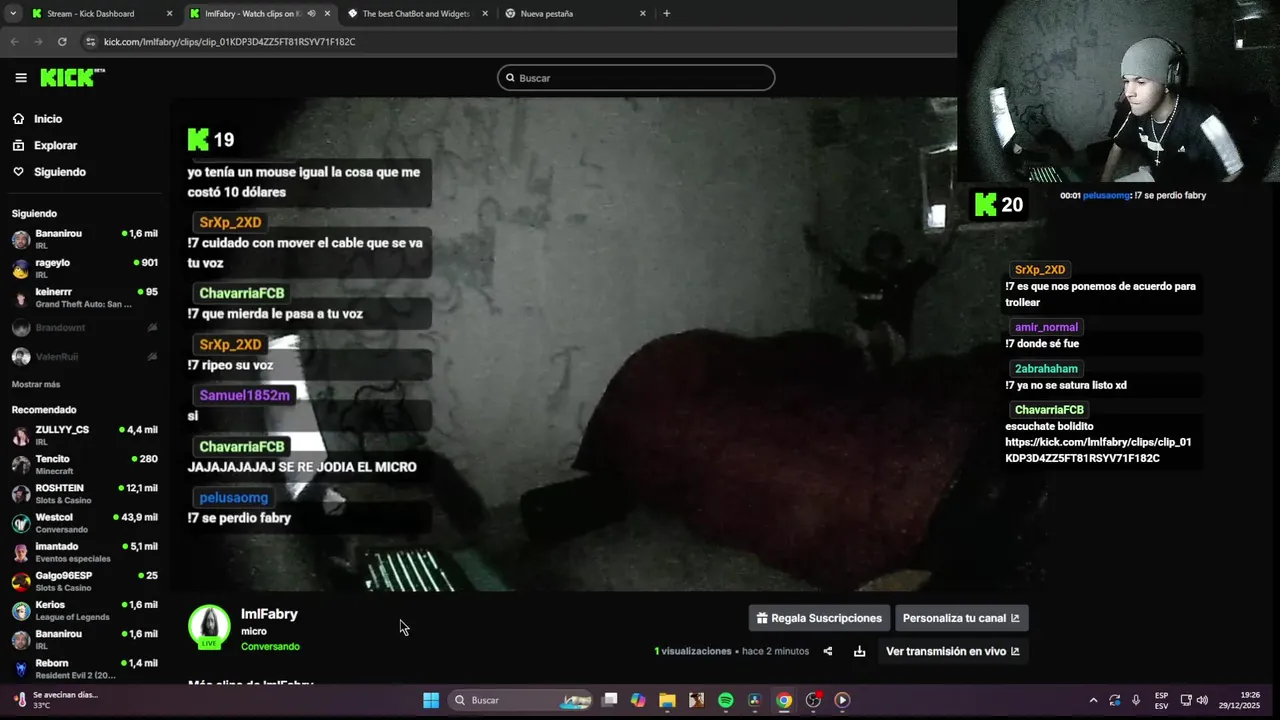Open the Windows Start menu

[x=431, y=700]
